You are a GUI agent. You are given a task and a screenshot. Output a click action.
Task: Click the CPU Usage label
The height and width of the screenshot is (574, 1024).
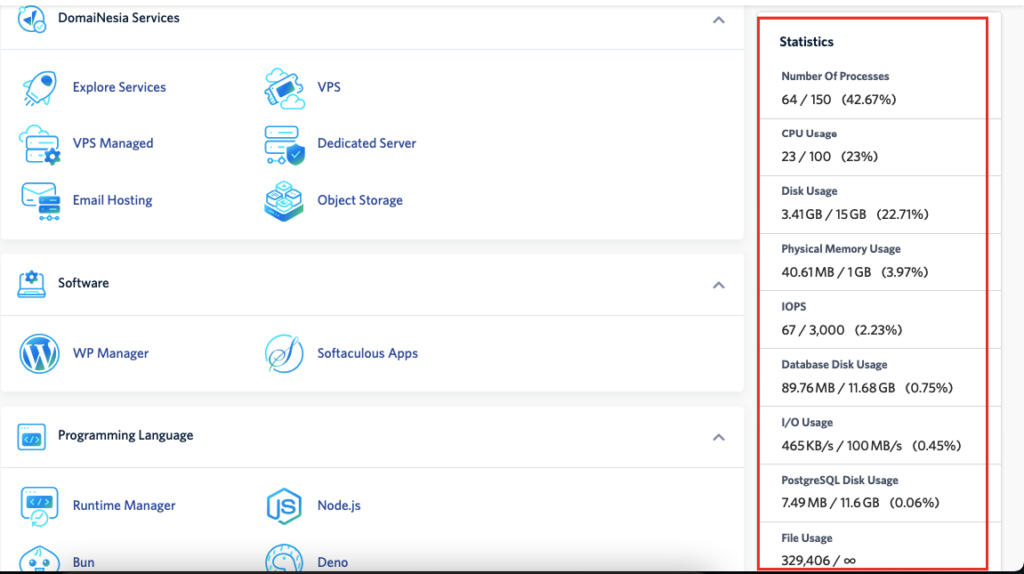click(809, 134)
